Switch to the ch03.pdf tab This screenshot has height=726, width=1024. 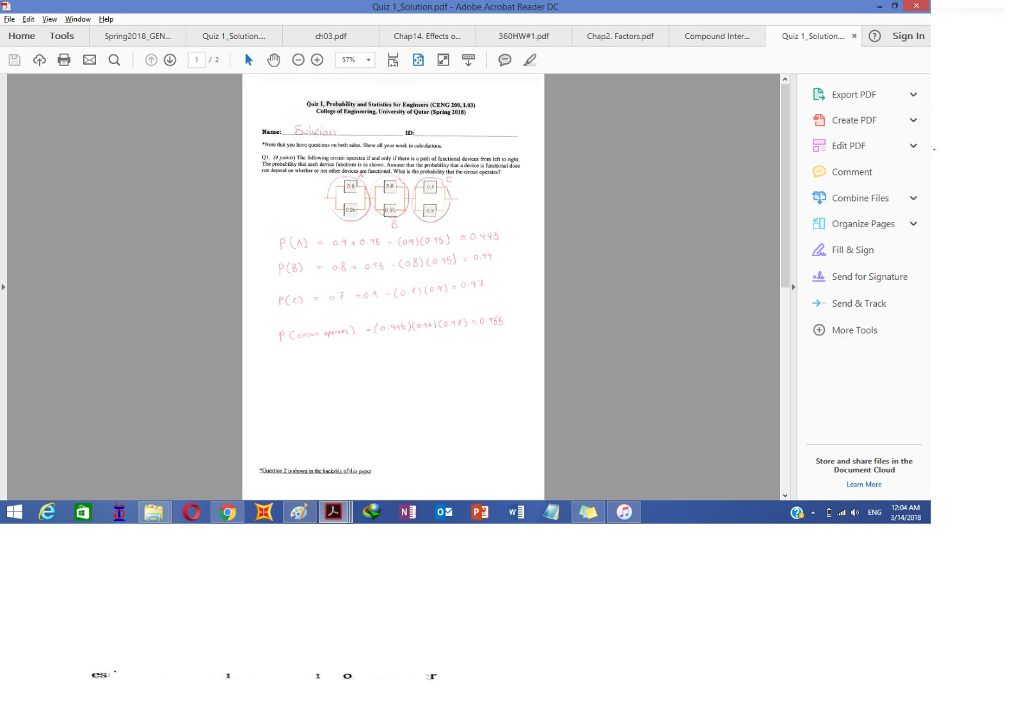pos(330,35)
